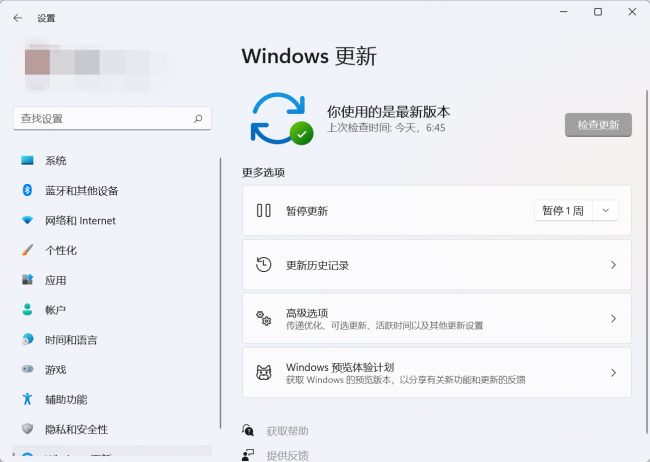650x462 pixels.
Task: Click the gamepad icon beside 游戏
Action: click(27, 369)
